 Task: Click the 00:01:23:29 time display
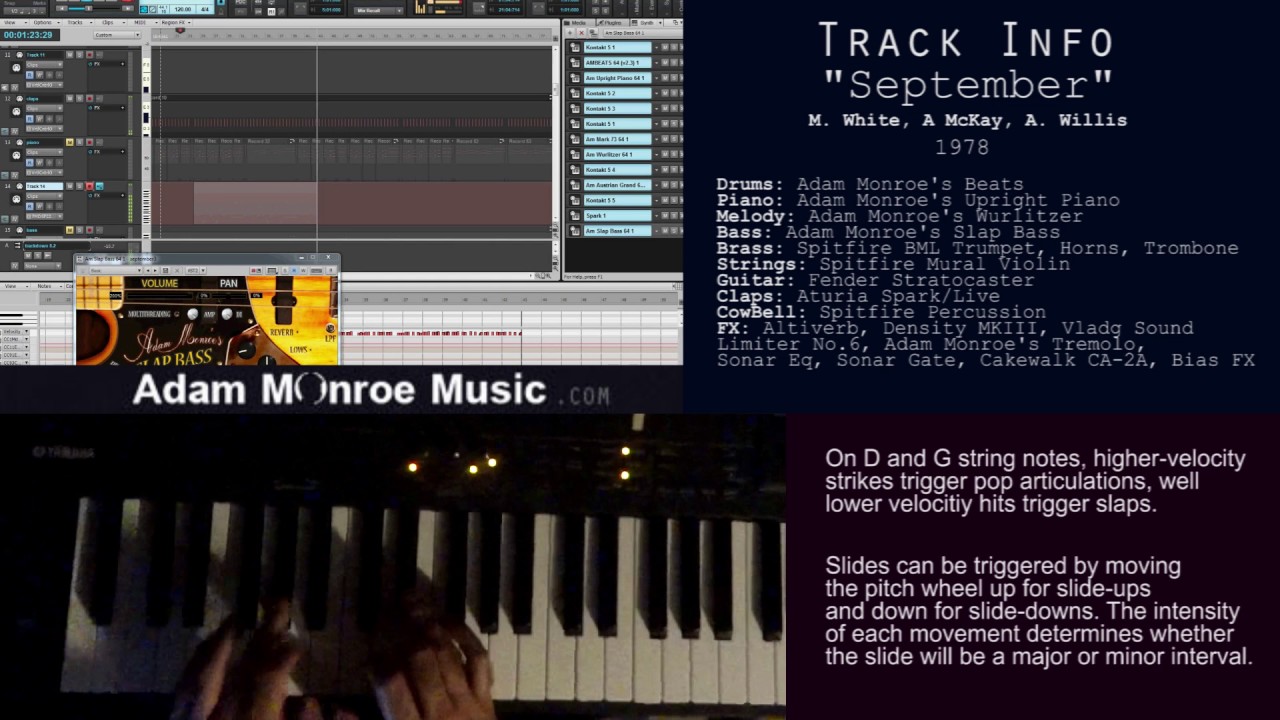click(28, 35)
